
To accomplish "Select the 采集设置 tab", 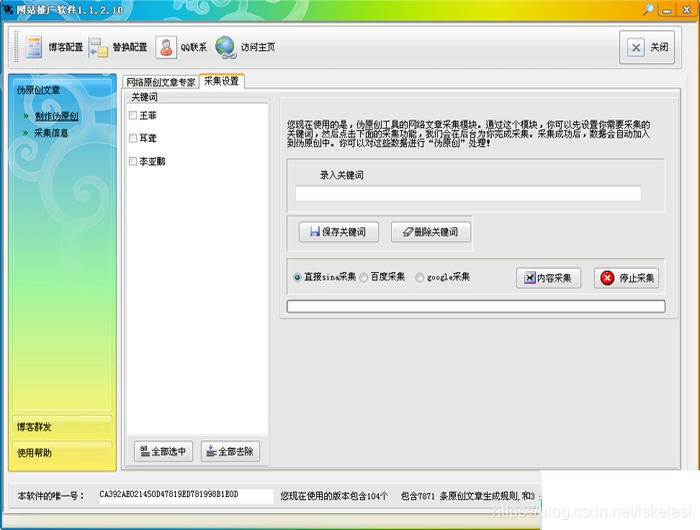I will tap(221, 81).
